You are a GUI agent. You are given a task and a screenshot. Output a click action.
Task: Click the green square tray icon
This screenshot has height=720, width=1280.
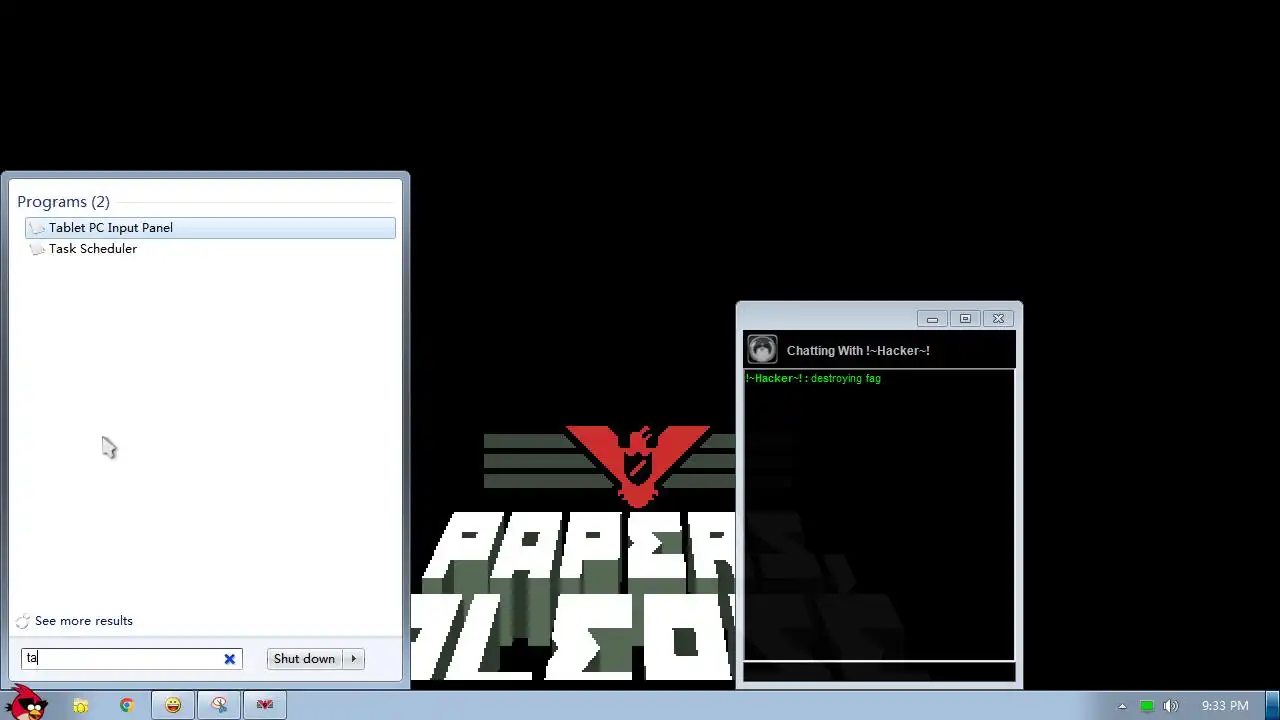pos(1147,706)
